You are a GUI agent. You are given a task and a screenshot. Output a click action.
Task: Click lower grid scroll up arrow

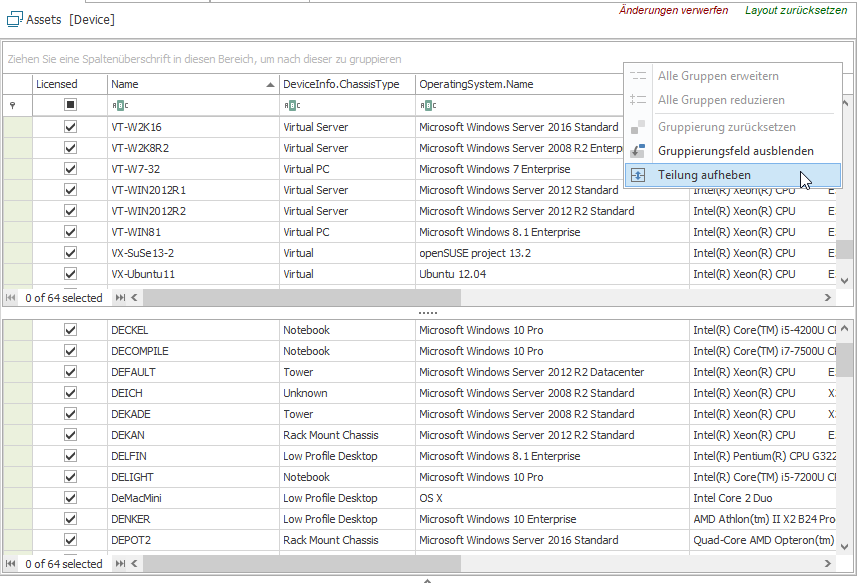pos(844,328)
